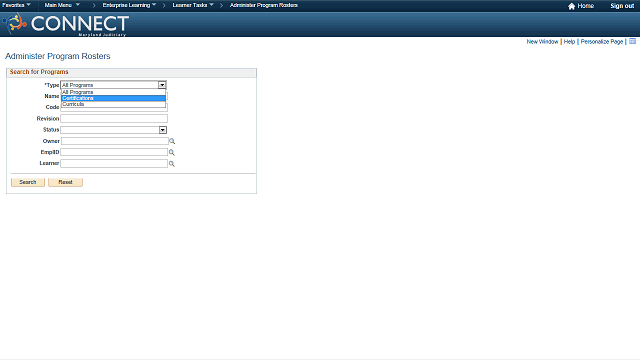
Task: Open the Main Menu dropdown
Action: coord(62,5)
